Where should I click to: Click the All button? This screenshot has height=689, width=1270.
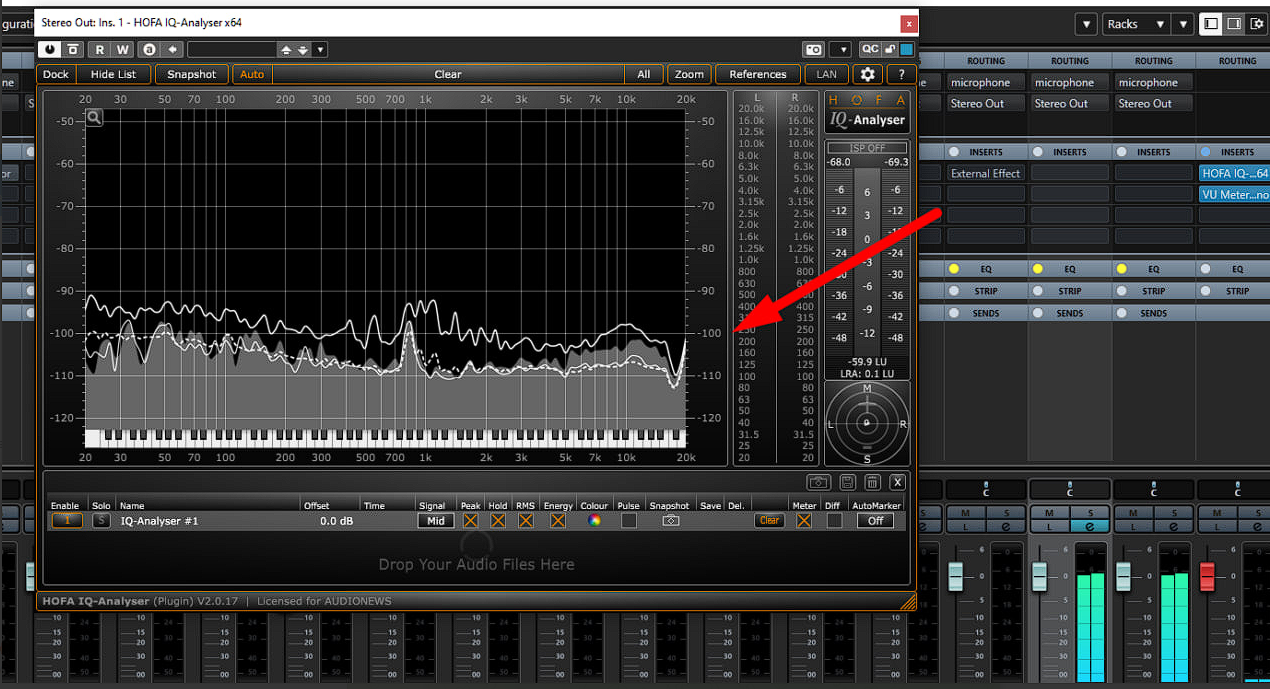click(644, 74)
